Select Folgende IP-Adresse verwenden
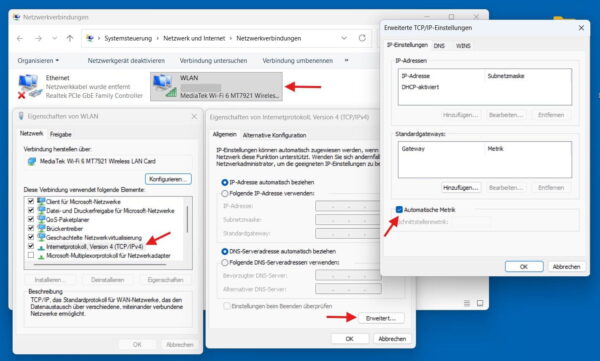Image resolution: width=600 pixels, height=361 pixels. pyautogui.click(x=225, y=193)
